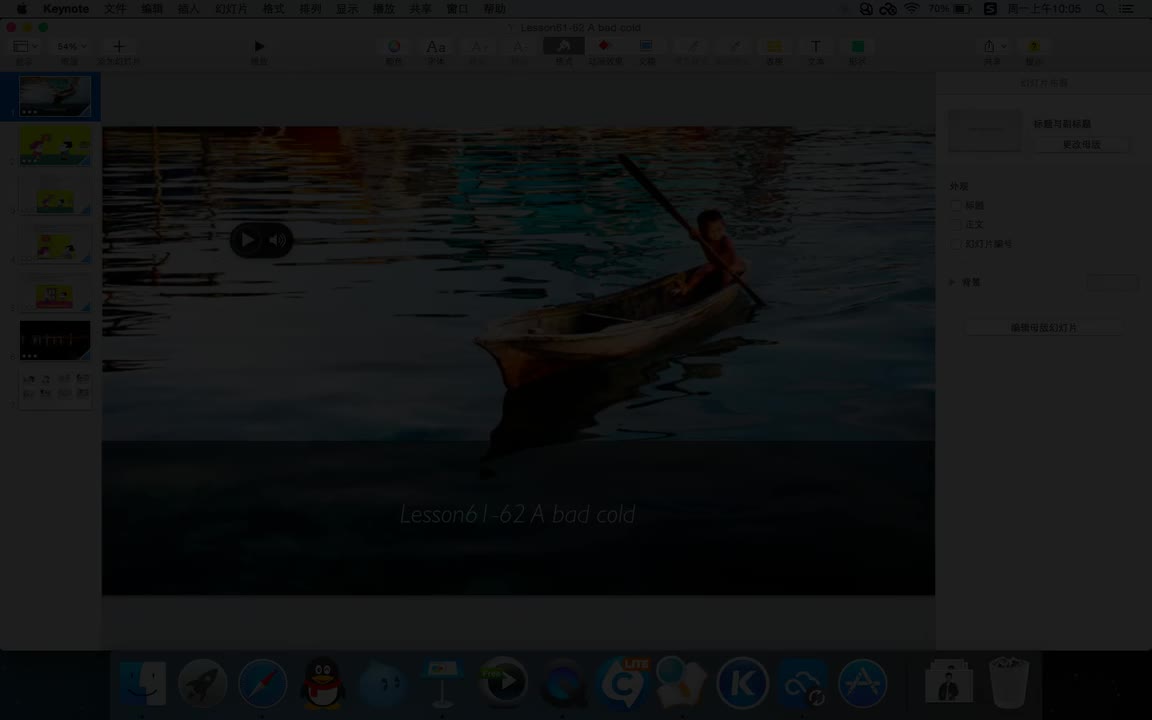Open the Apple menu

21,9
